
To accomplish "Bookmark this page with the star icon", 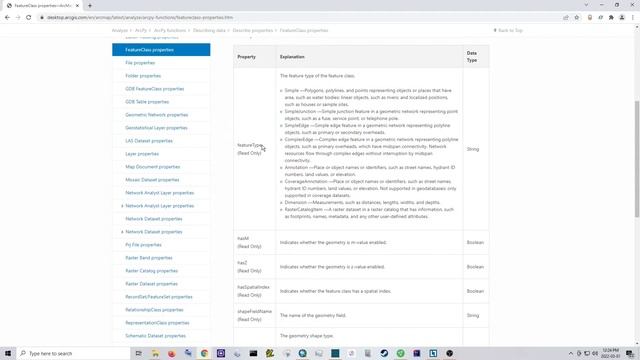I will (x=577, y=18).
